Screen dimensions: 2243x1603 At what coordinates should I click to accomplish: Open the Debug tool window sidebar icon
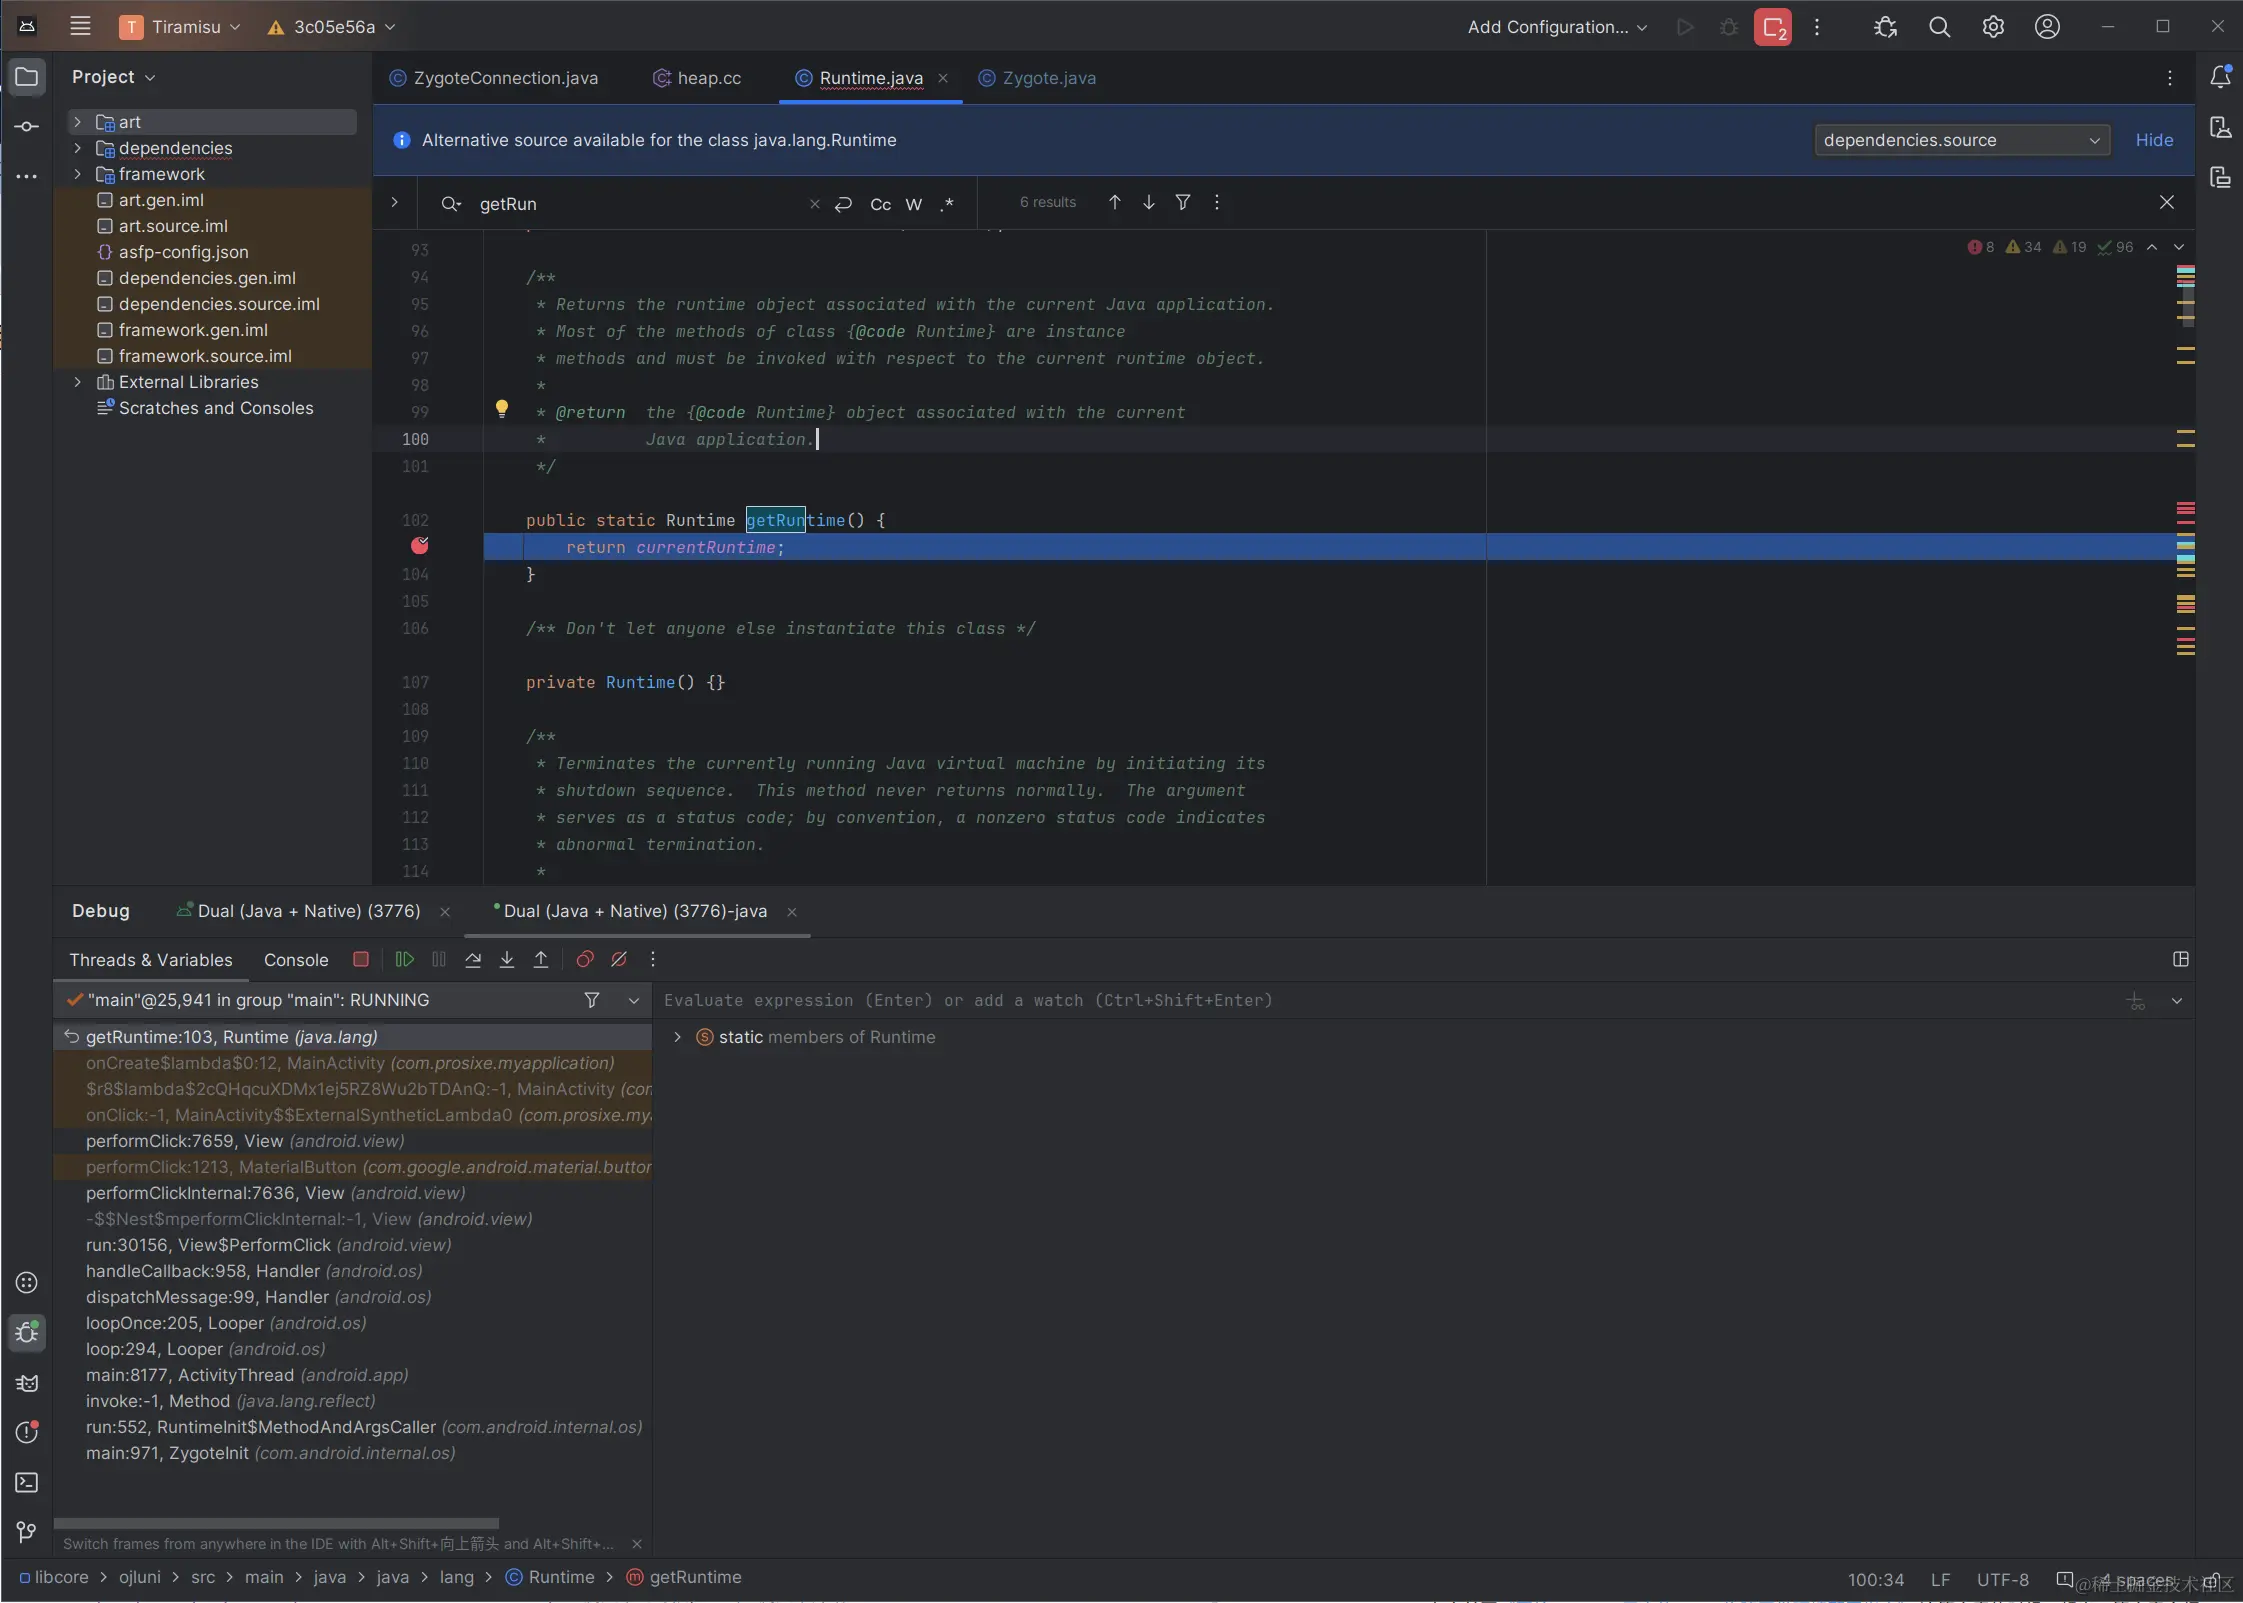(x=27, y=1333)
